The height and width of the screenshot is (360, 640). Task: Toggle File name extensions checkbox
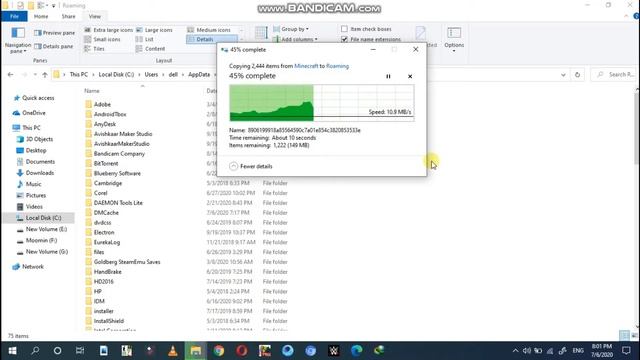(344, 39)
